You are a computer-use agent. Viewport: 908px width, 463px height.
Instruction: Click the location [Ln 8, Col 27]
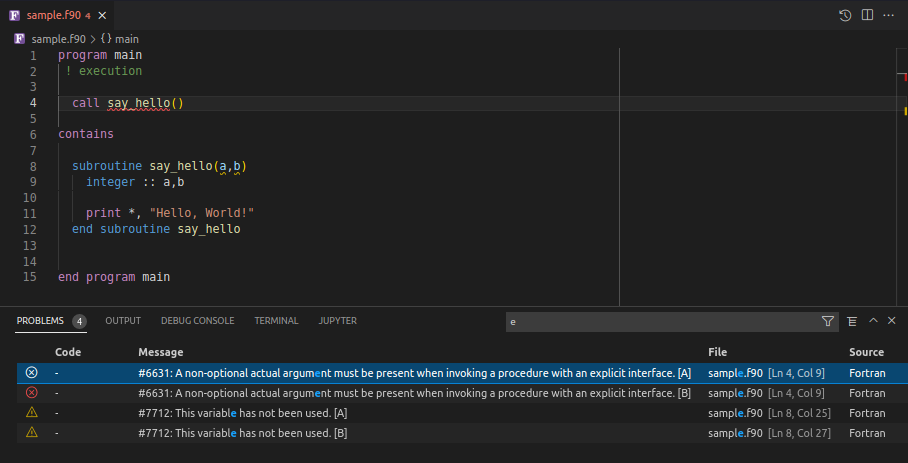799,433
